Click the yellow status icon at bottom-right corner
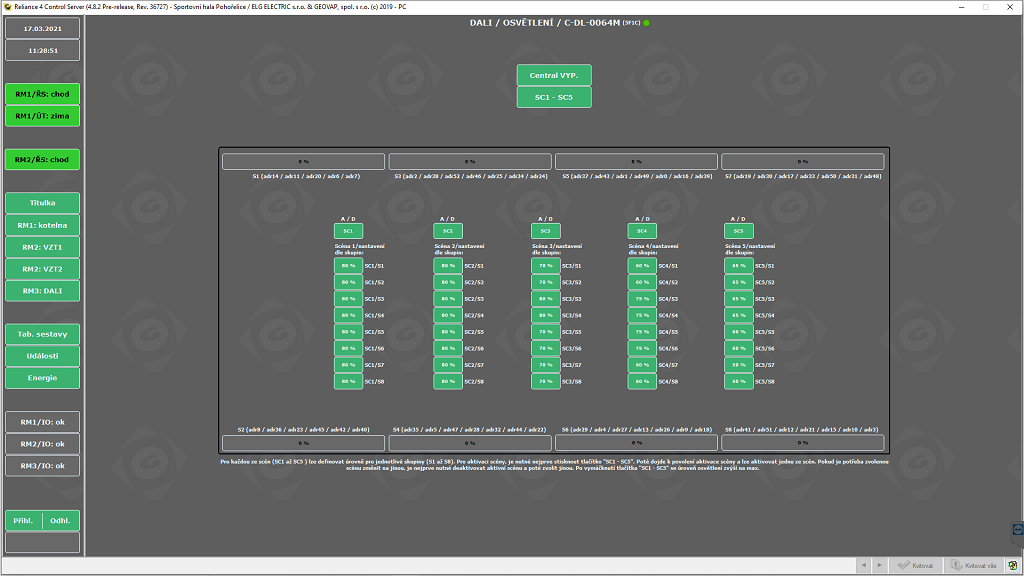Image resolution: width=1024 pixels, height=576 pixels. (x=1013, y=565)
